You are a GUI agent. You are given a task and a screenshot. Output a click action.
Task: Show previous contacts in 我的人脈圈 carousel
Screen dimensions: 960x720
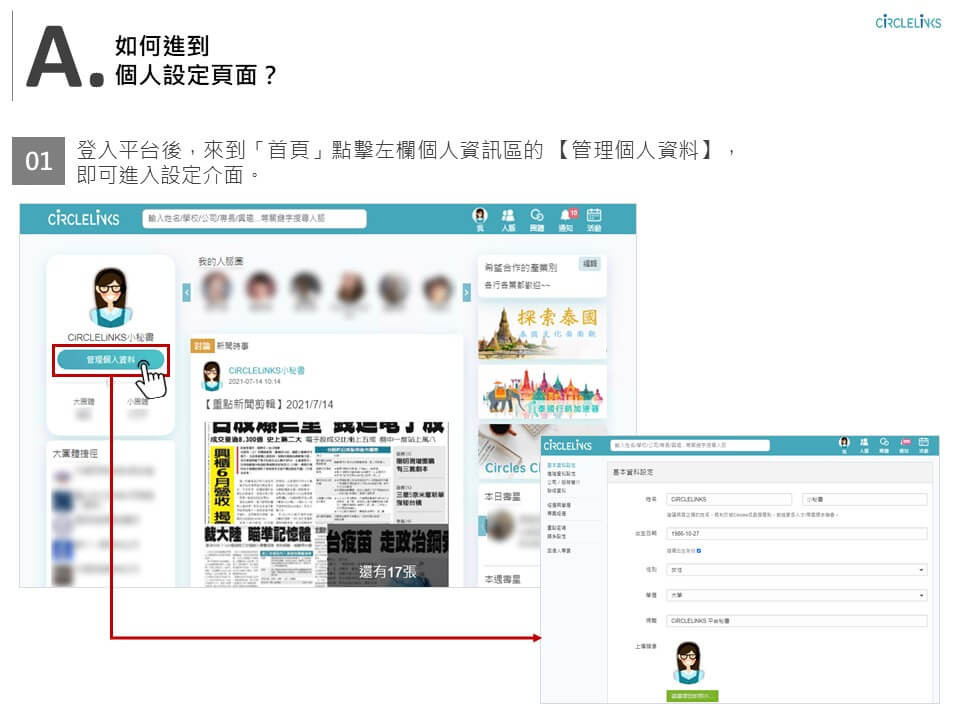[187, 293]
